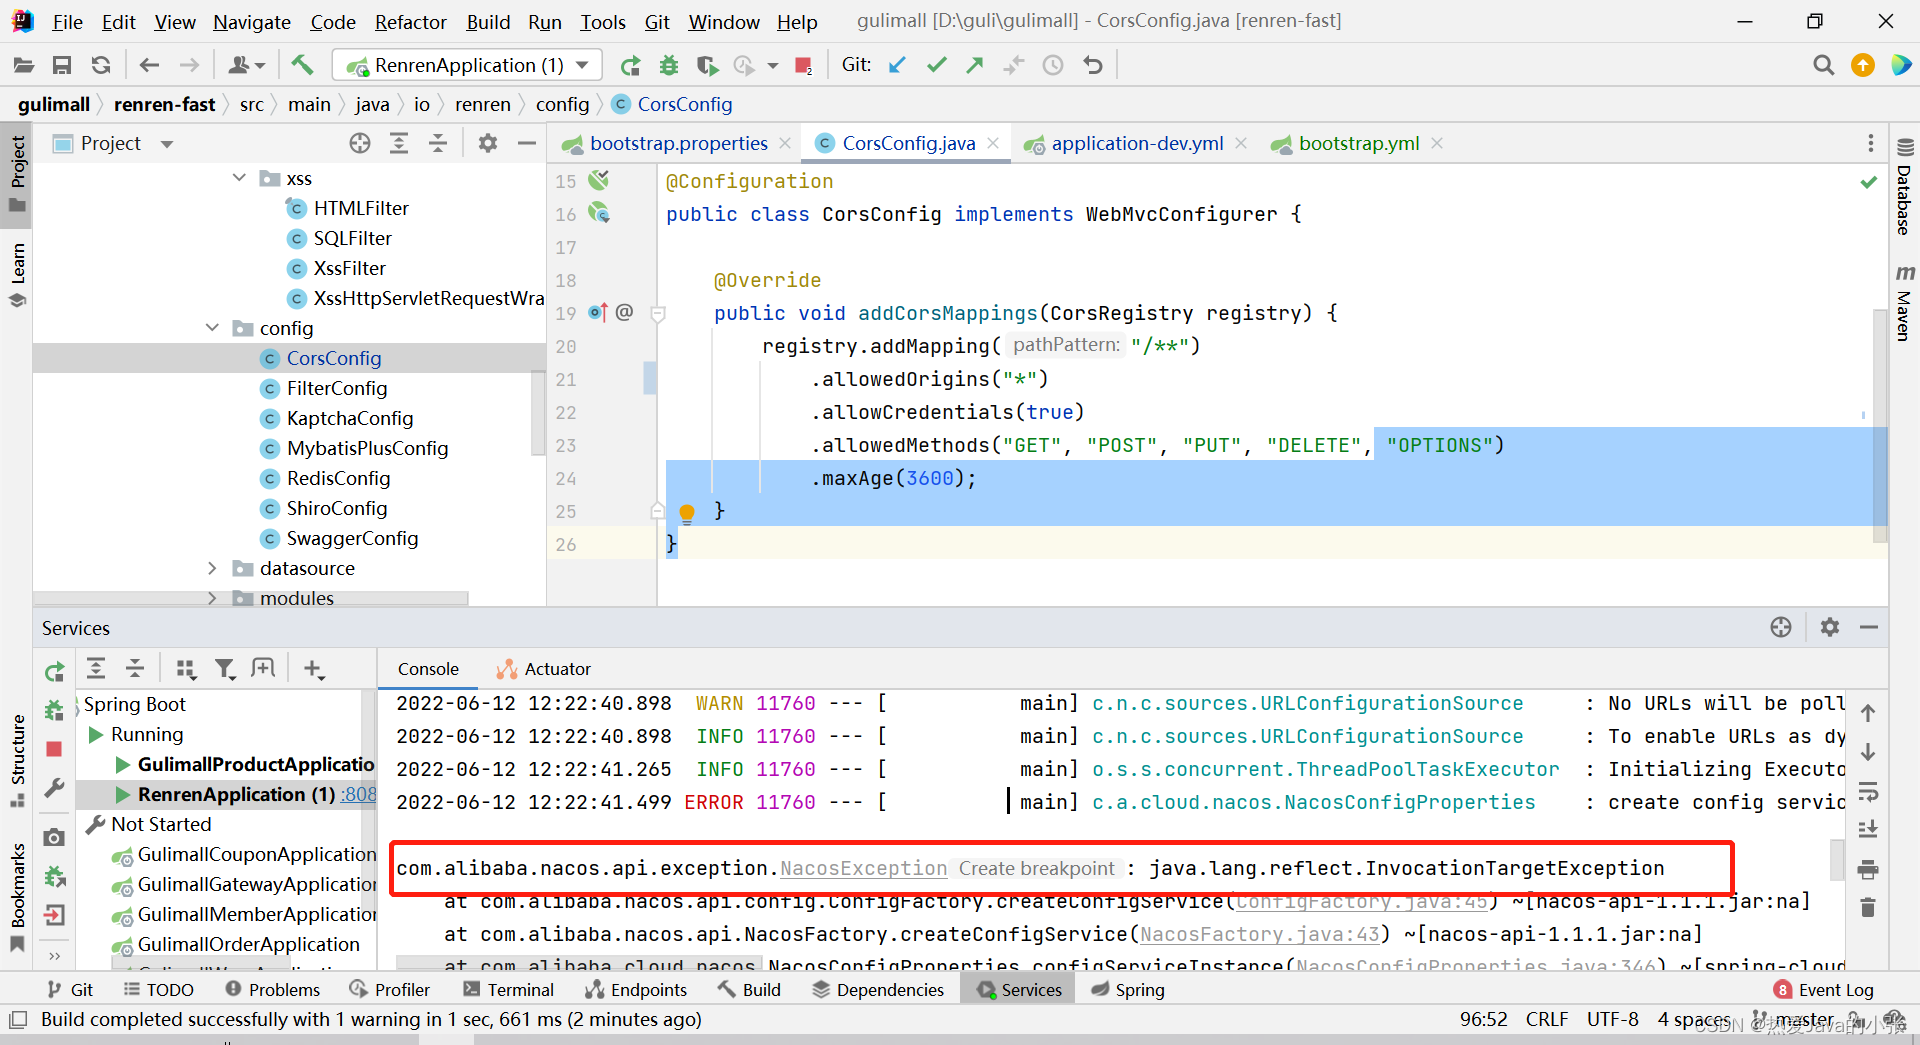Viewport: 1920px width, 1045px height.
Task: Select FilterConfig in project tree
Action: [337, 388]
